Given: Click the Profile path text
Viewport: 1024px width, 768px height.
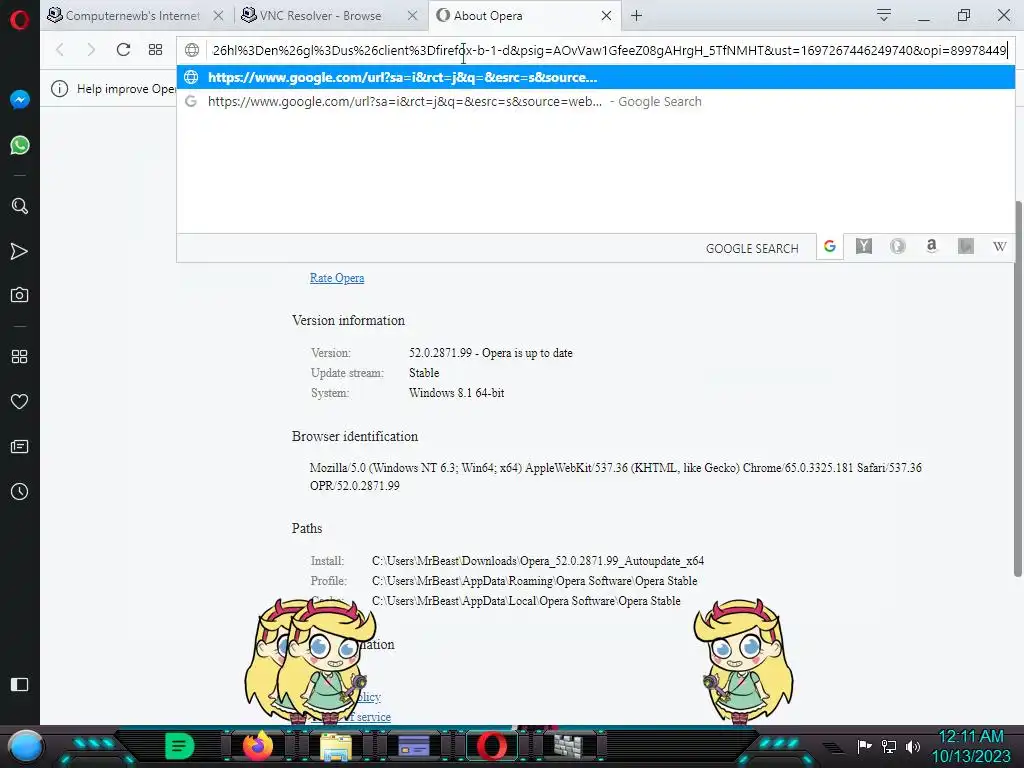Looking at the screenshot, I should pos(534,581).
